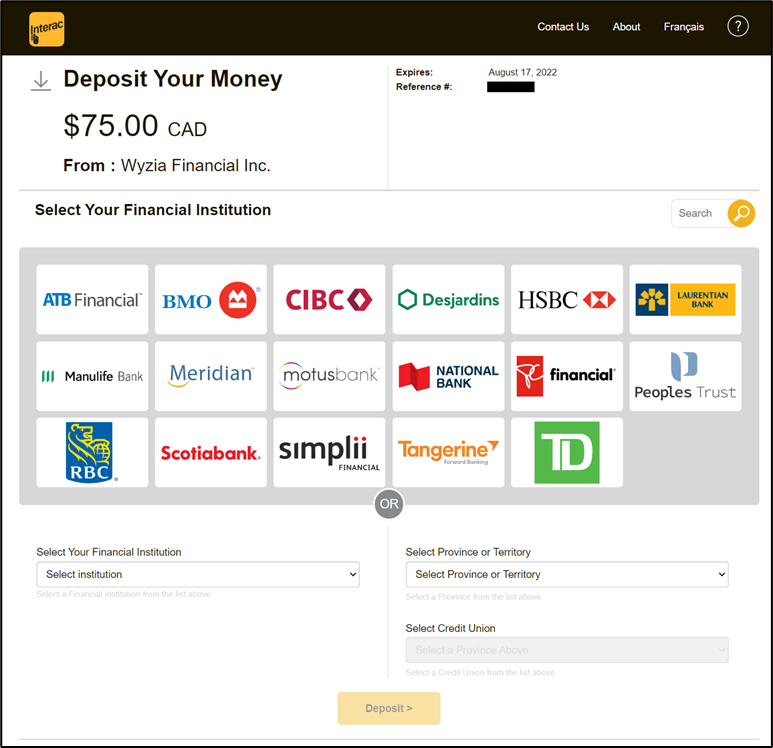Select the Desjardins tile
This screenshot has height=748, width=773.
(448, 299)
